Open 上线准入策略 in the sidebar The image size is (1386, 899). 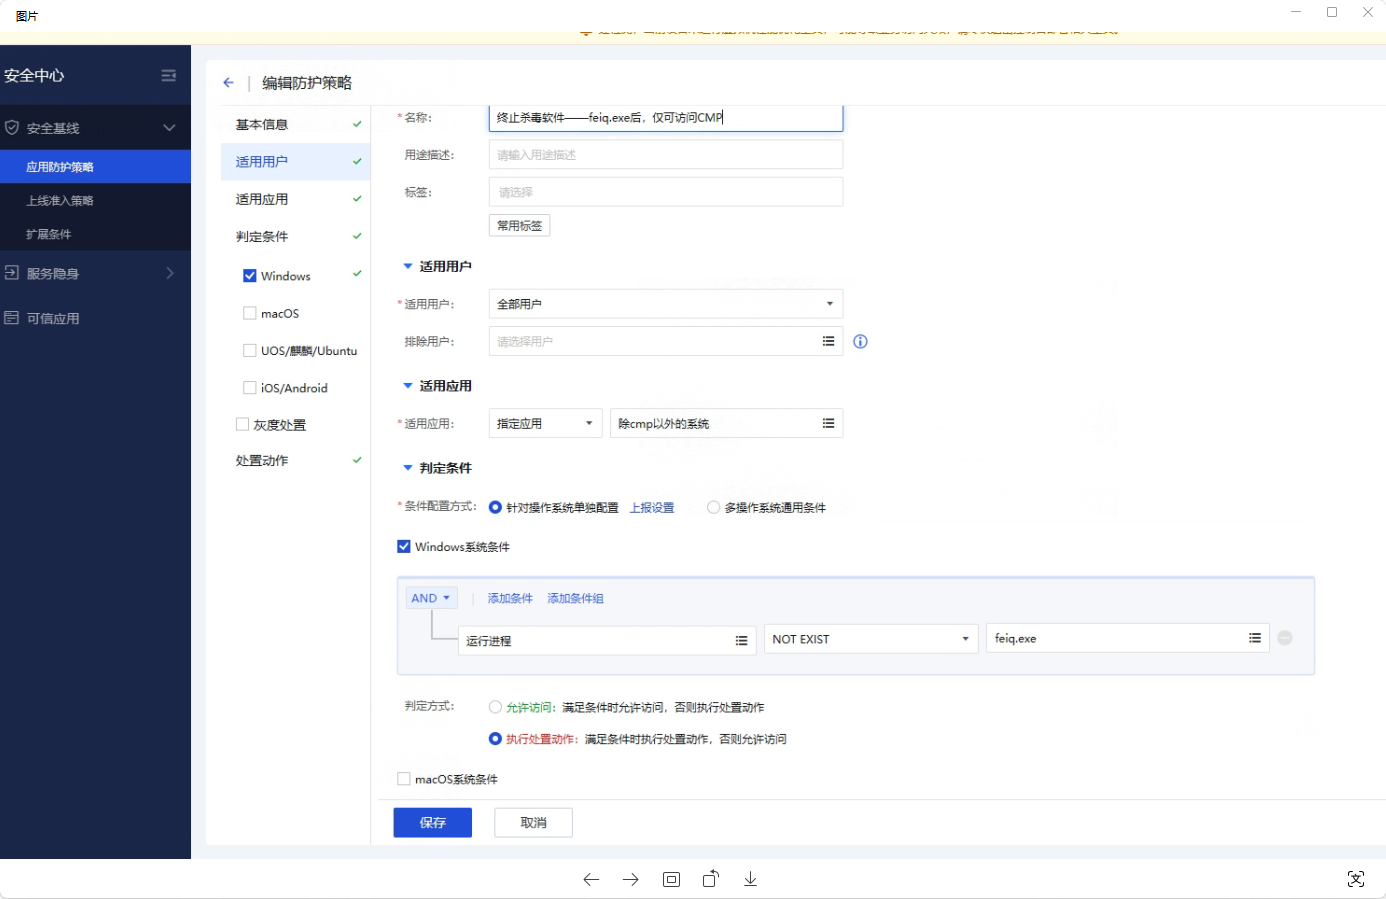(x=60, y=201)
